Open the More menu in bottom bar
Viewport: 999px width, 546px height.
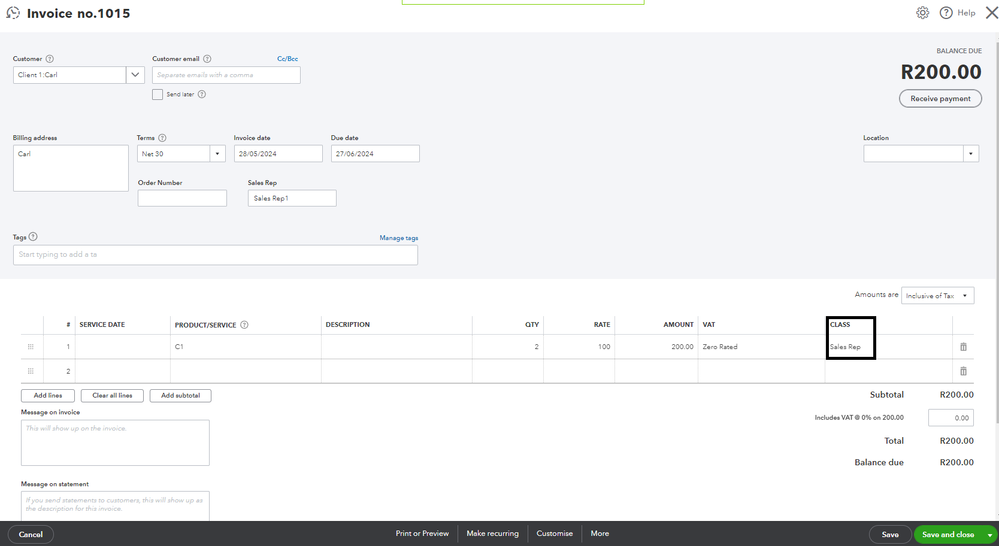point(600,533)
